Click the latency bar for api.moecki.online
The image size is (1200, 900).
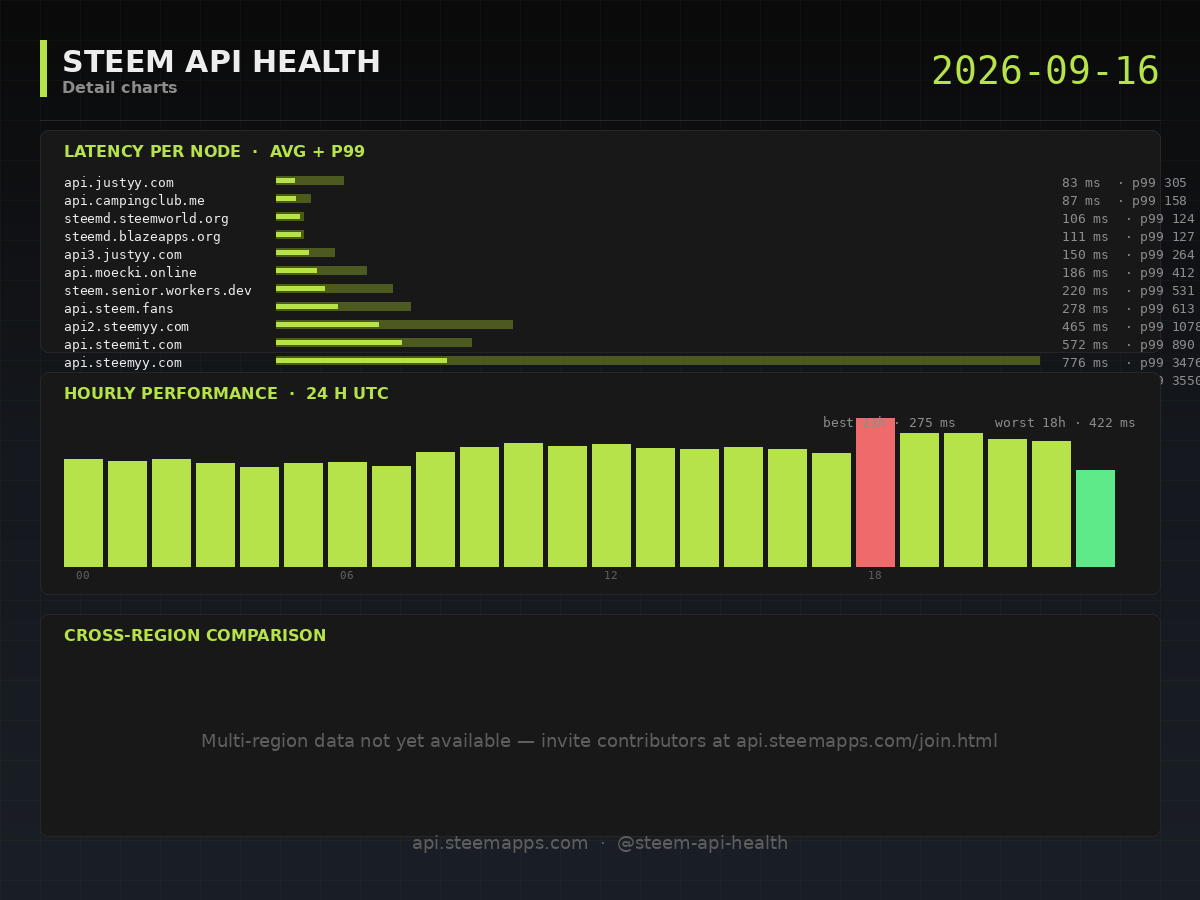[321, 271]
